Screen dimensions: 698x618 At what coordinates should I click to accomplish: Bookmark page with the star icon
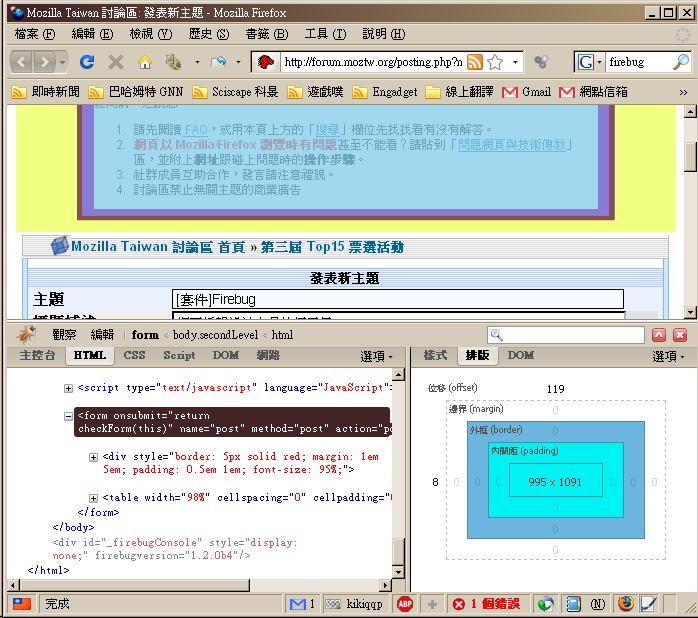click(495, 62)
